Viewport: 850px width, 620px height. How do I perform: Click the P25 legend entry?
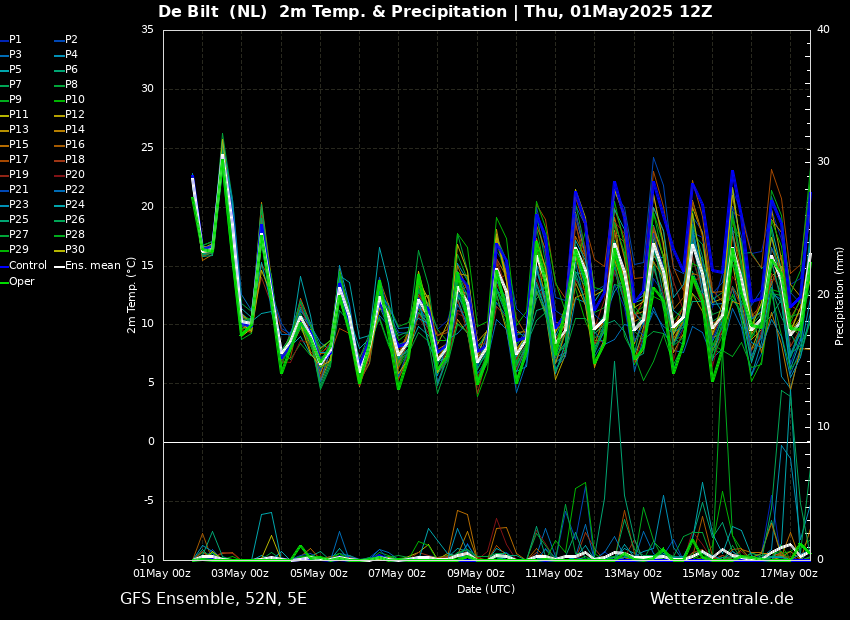coord(18,220)
